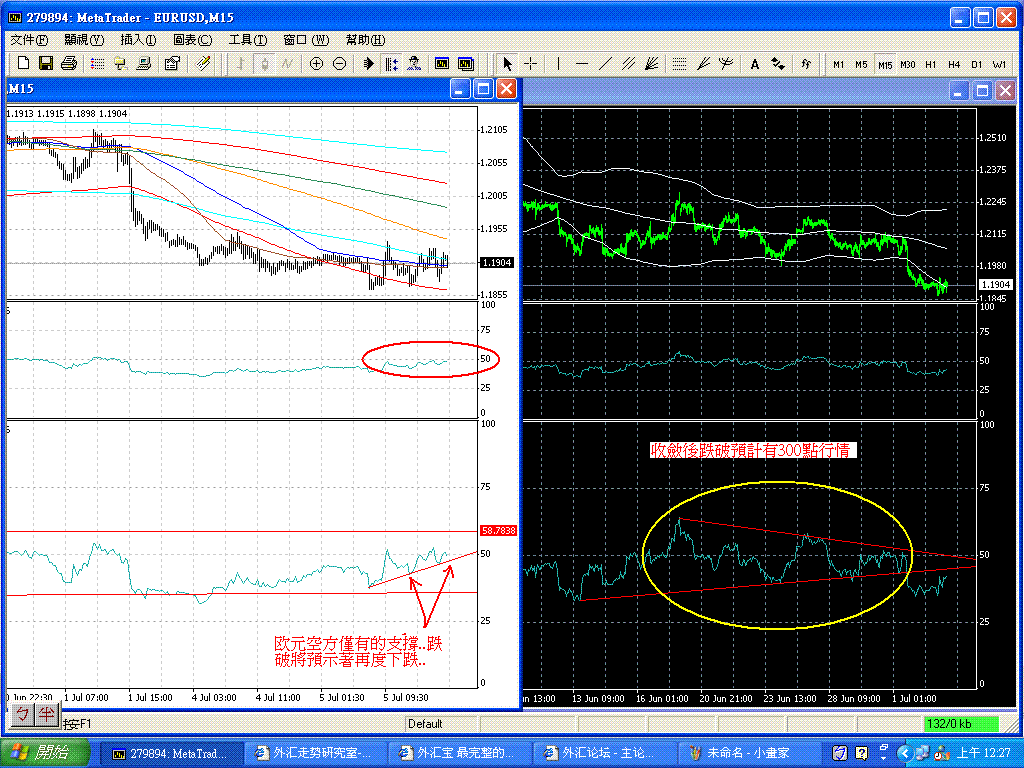1024x768 pixels.
Task: Switch to M1 timeframe
Action: [x=839, y=64]
